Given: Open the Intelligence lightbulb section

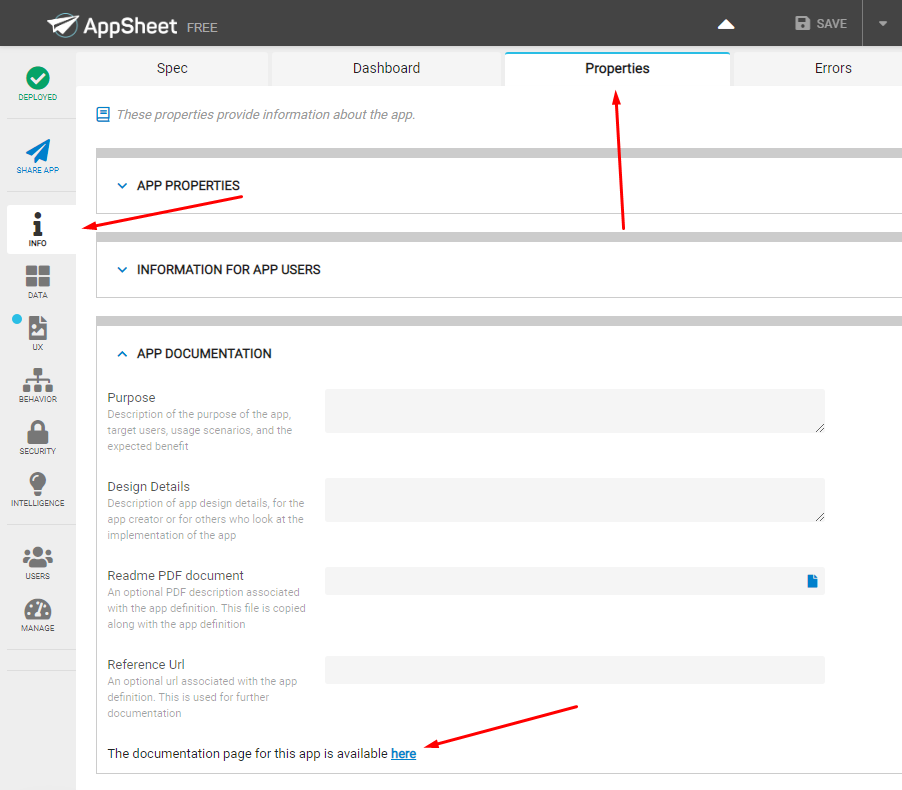Looking at the screenshot, I should tap(37, 490).
